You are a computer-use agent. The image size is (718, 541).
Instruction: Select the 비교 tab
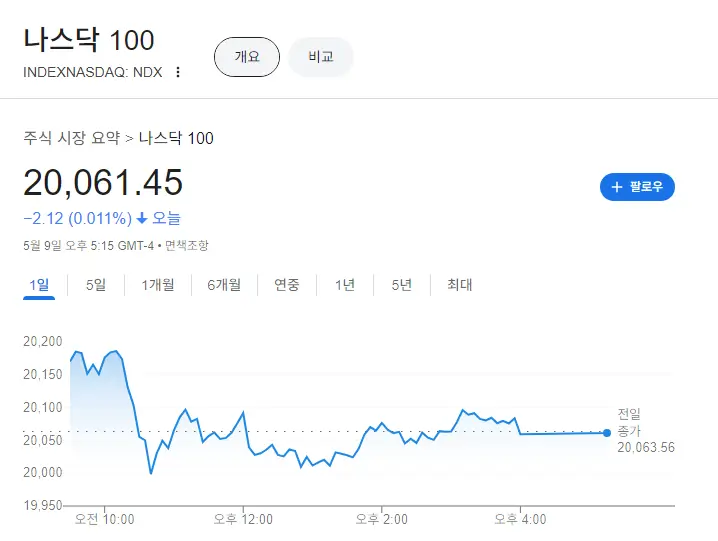321,57
